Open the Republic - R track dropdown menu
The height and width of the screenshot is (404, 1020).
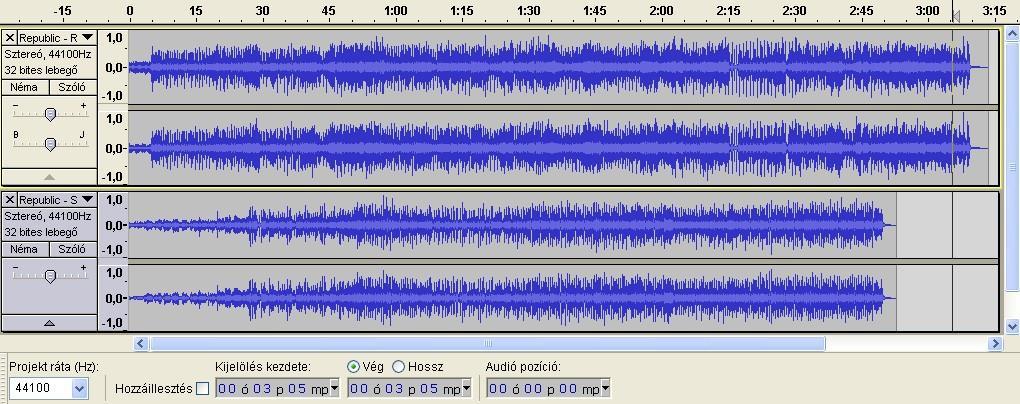pos(87,38)
